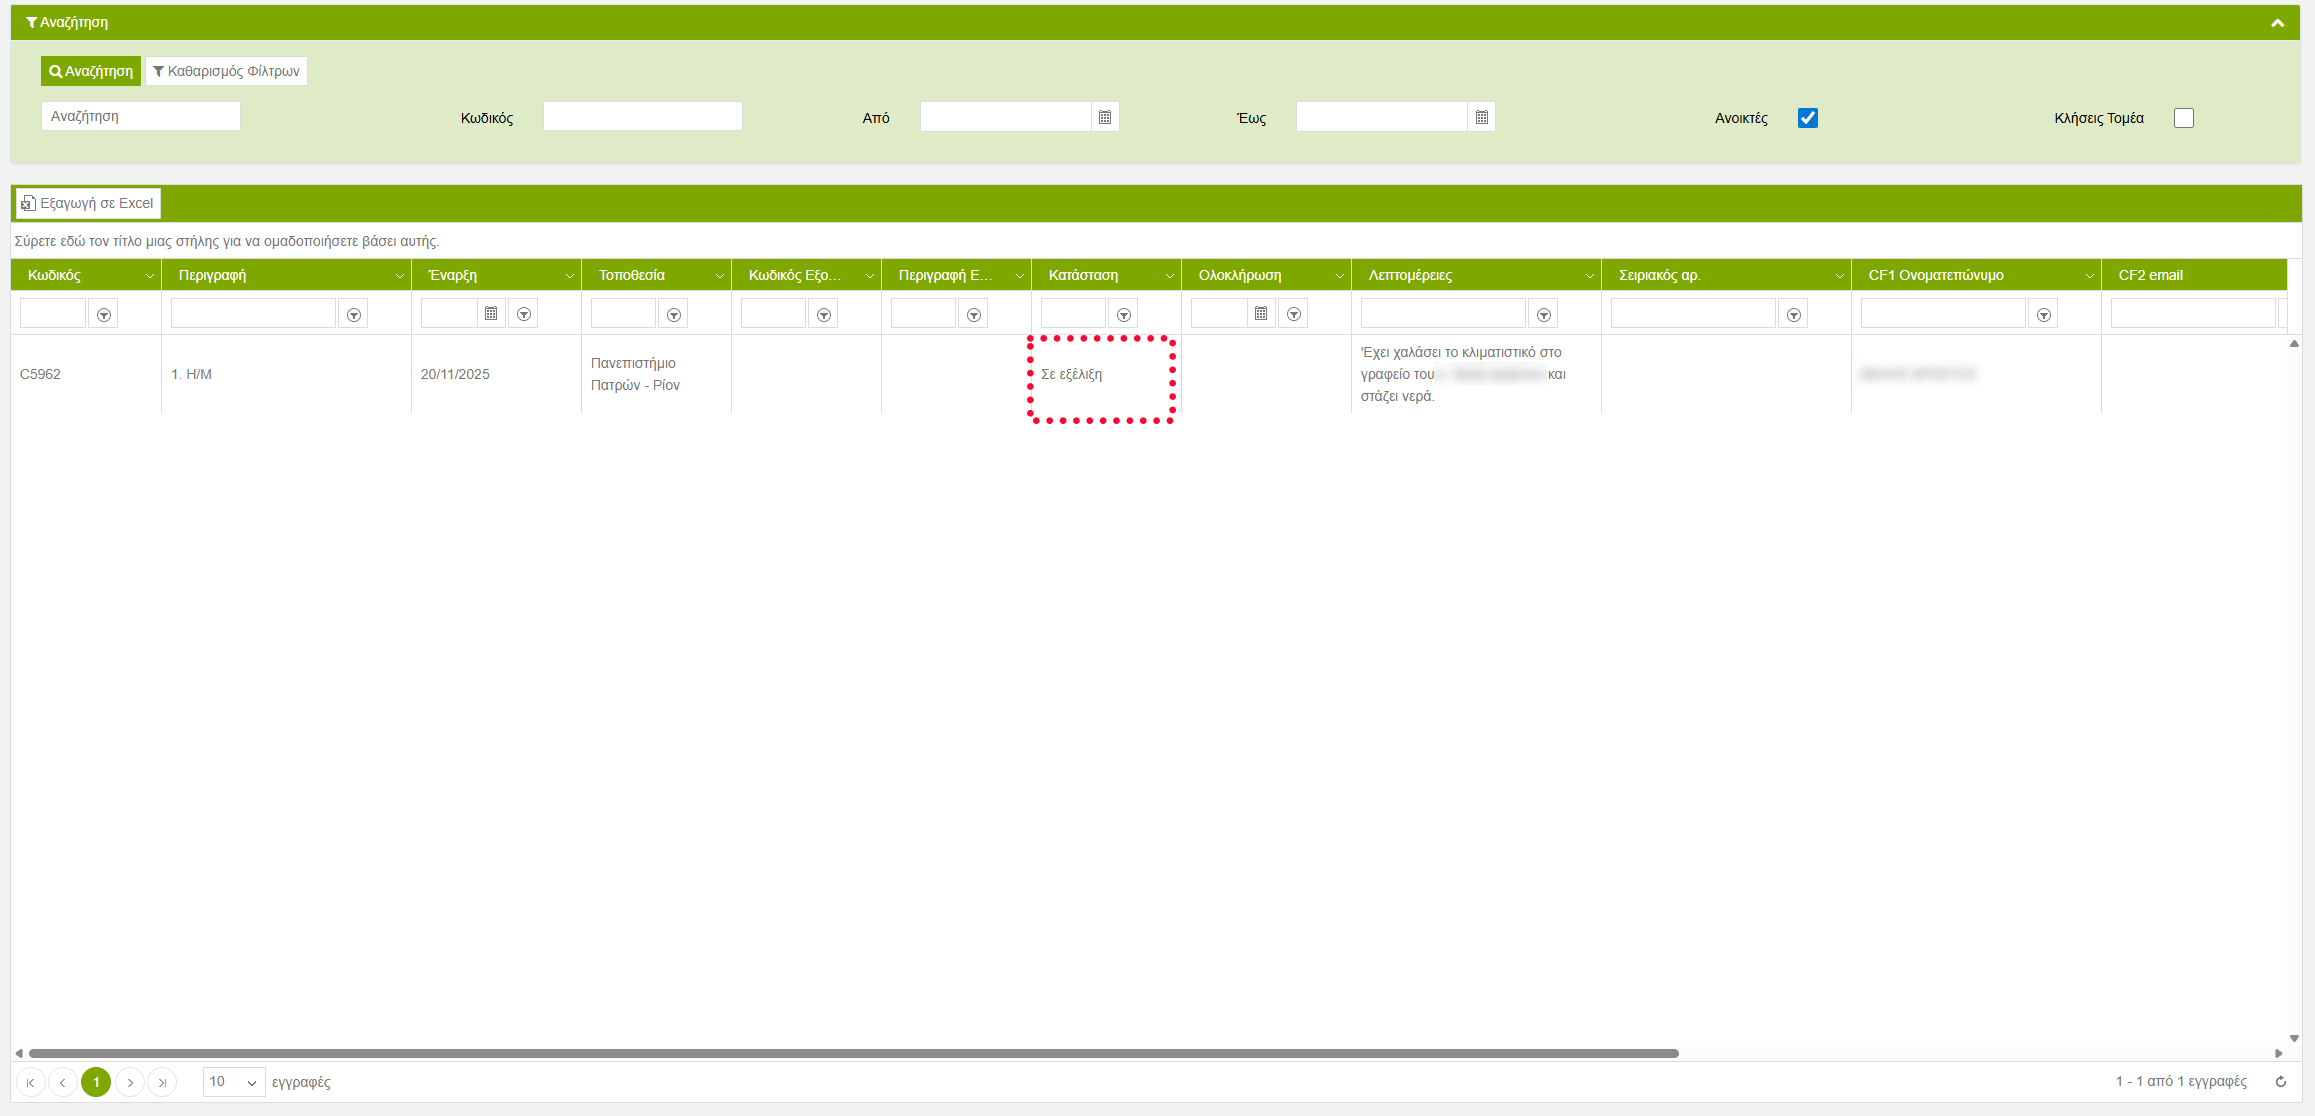This screenshot has height=1116, width=2315.
Task: Open the Από date calendar picker
Action: (x=1104, y=117)
